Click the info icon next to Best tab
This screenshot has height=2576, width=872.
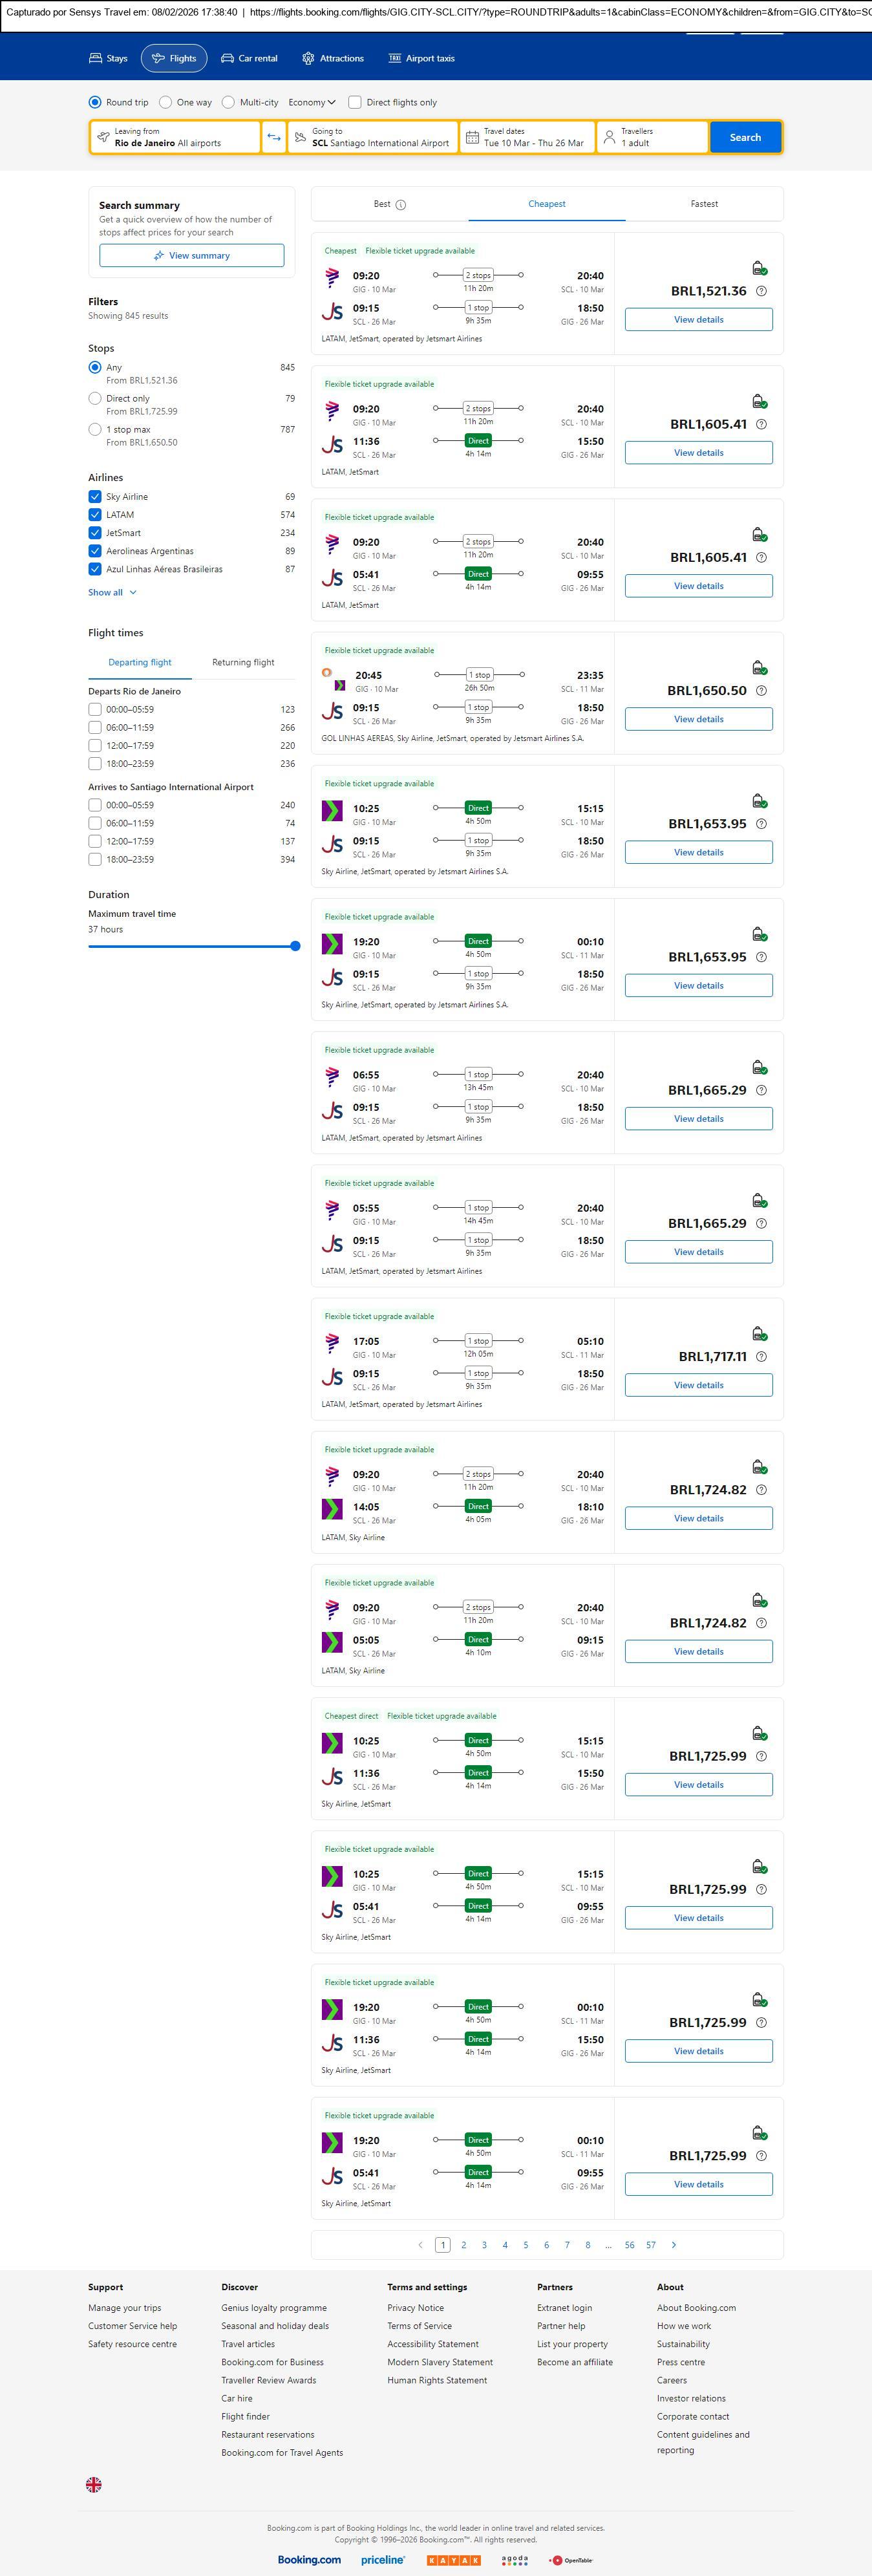pyautogui.click(x=401, y=205)
